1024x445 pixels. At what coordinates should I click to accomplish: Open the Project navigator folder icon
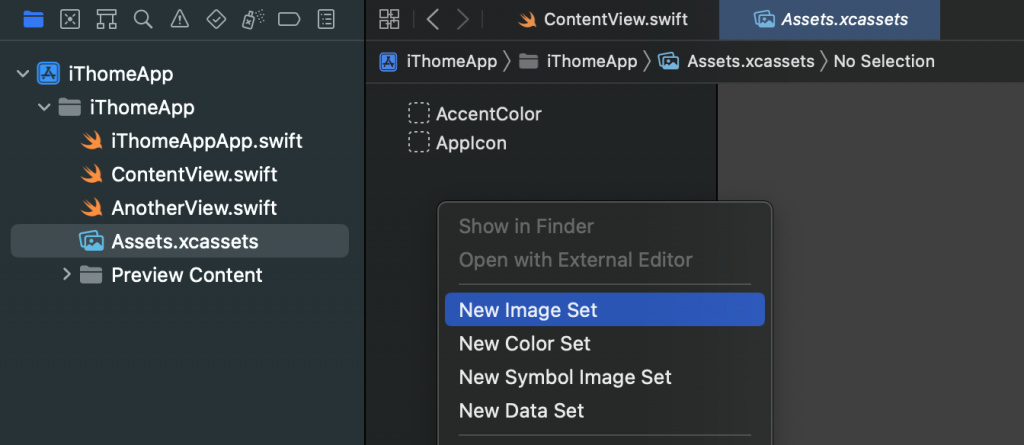click(x=33, y=18)
